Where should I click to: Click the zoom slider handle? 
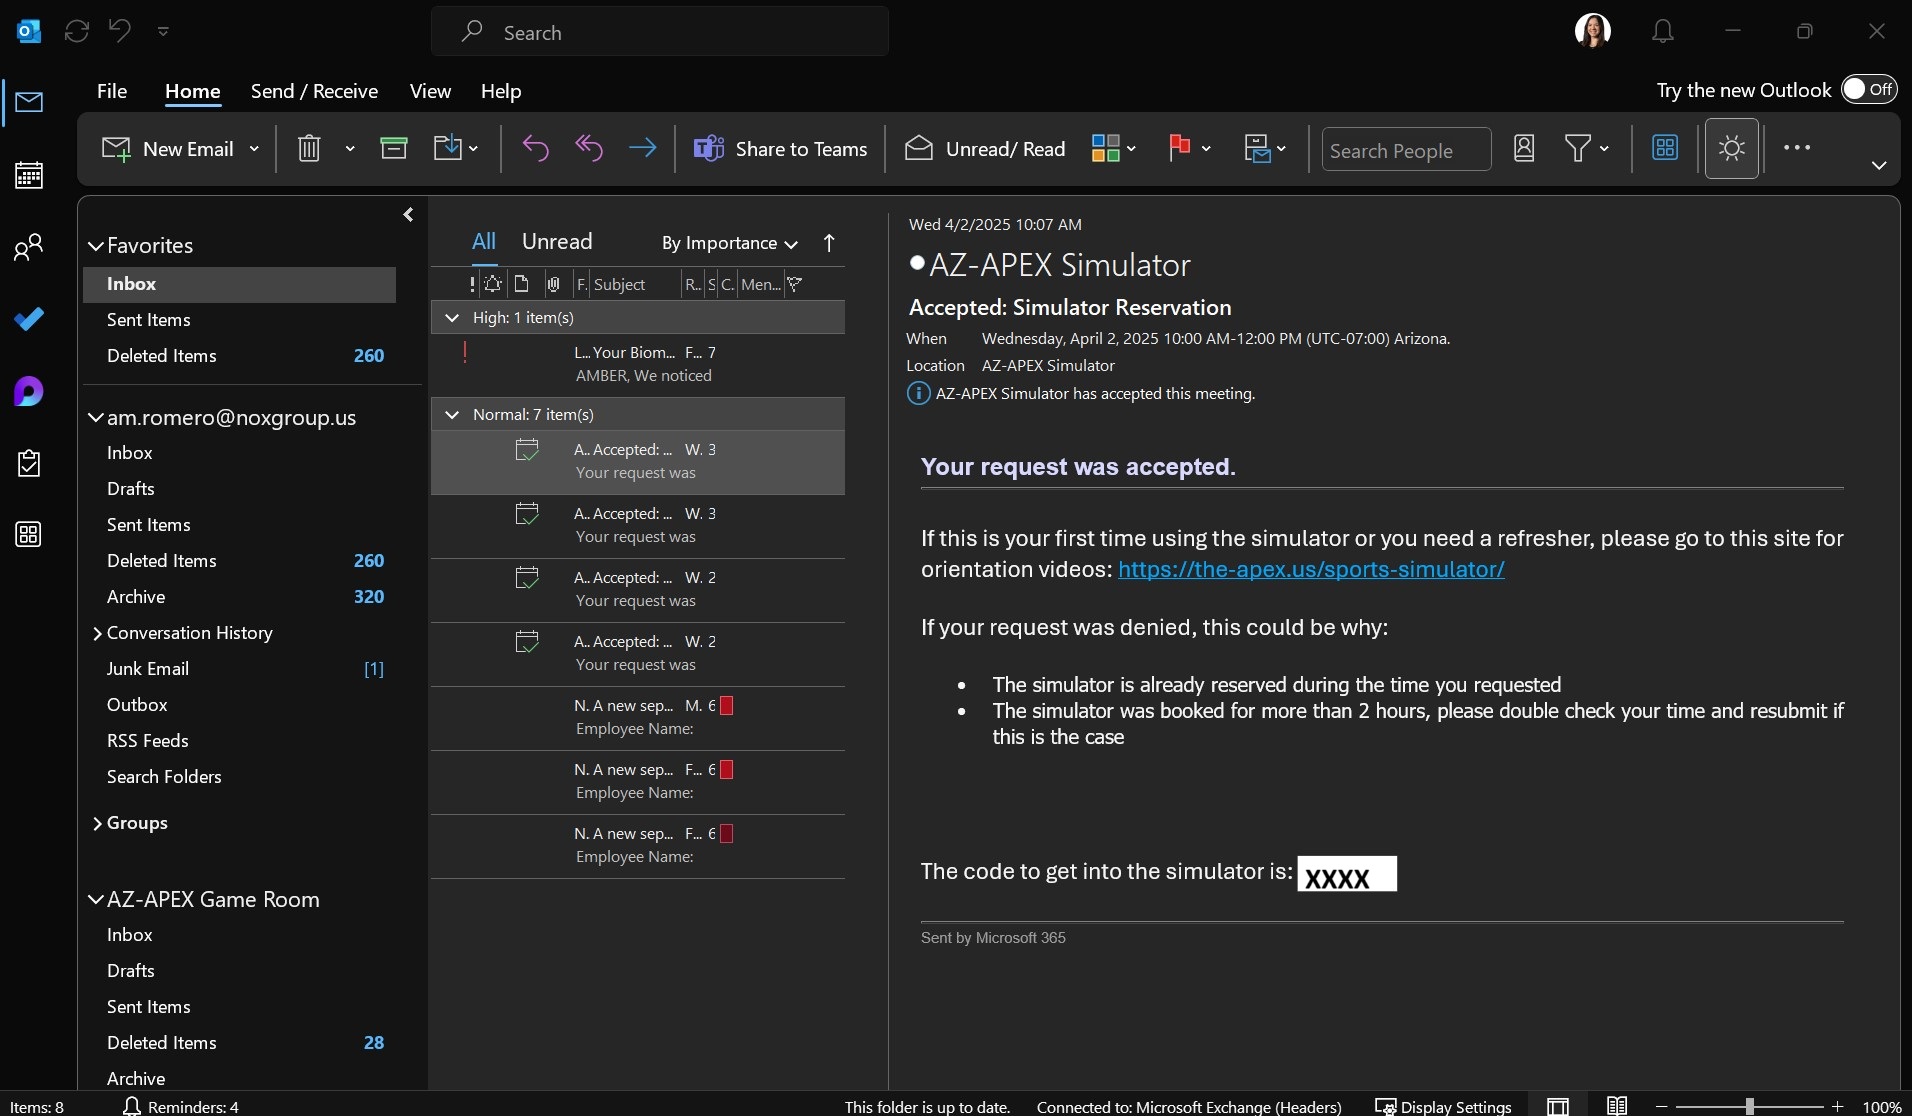coord(1749,1106)
